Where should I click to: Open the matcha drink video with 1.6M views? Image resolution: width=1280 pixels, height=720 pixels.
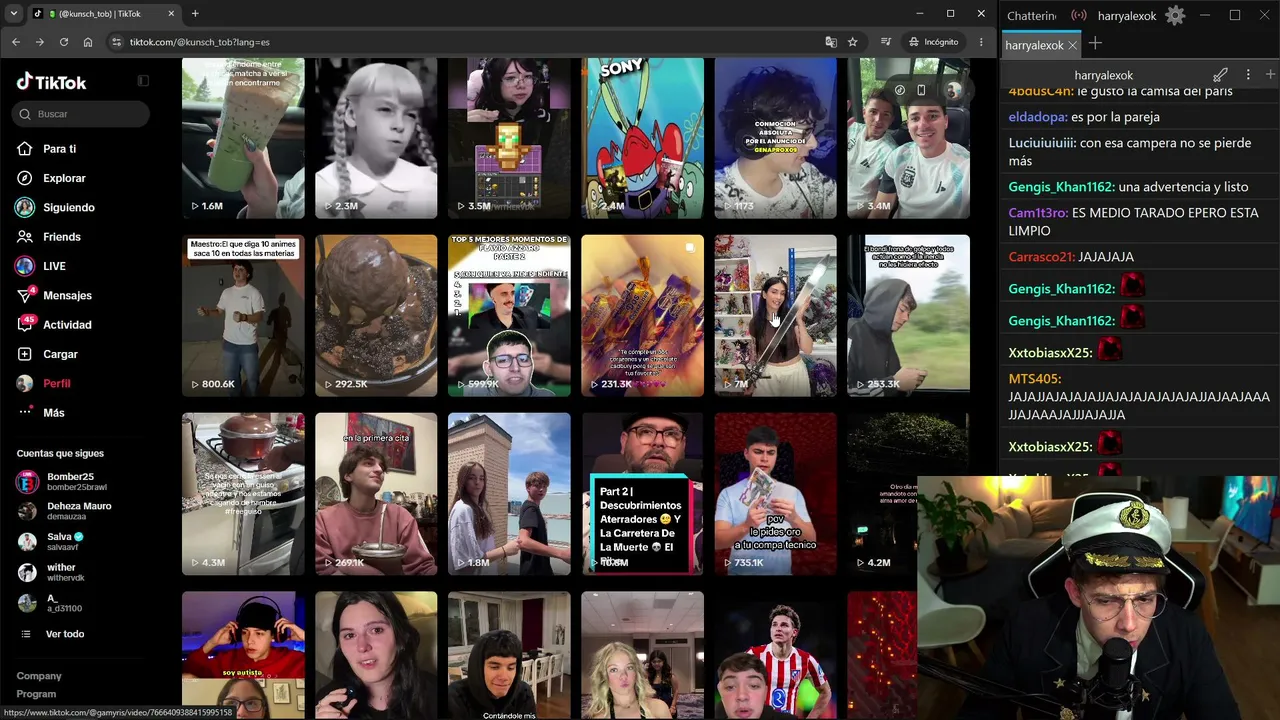[x=243, y=138]
